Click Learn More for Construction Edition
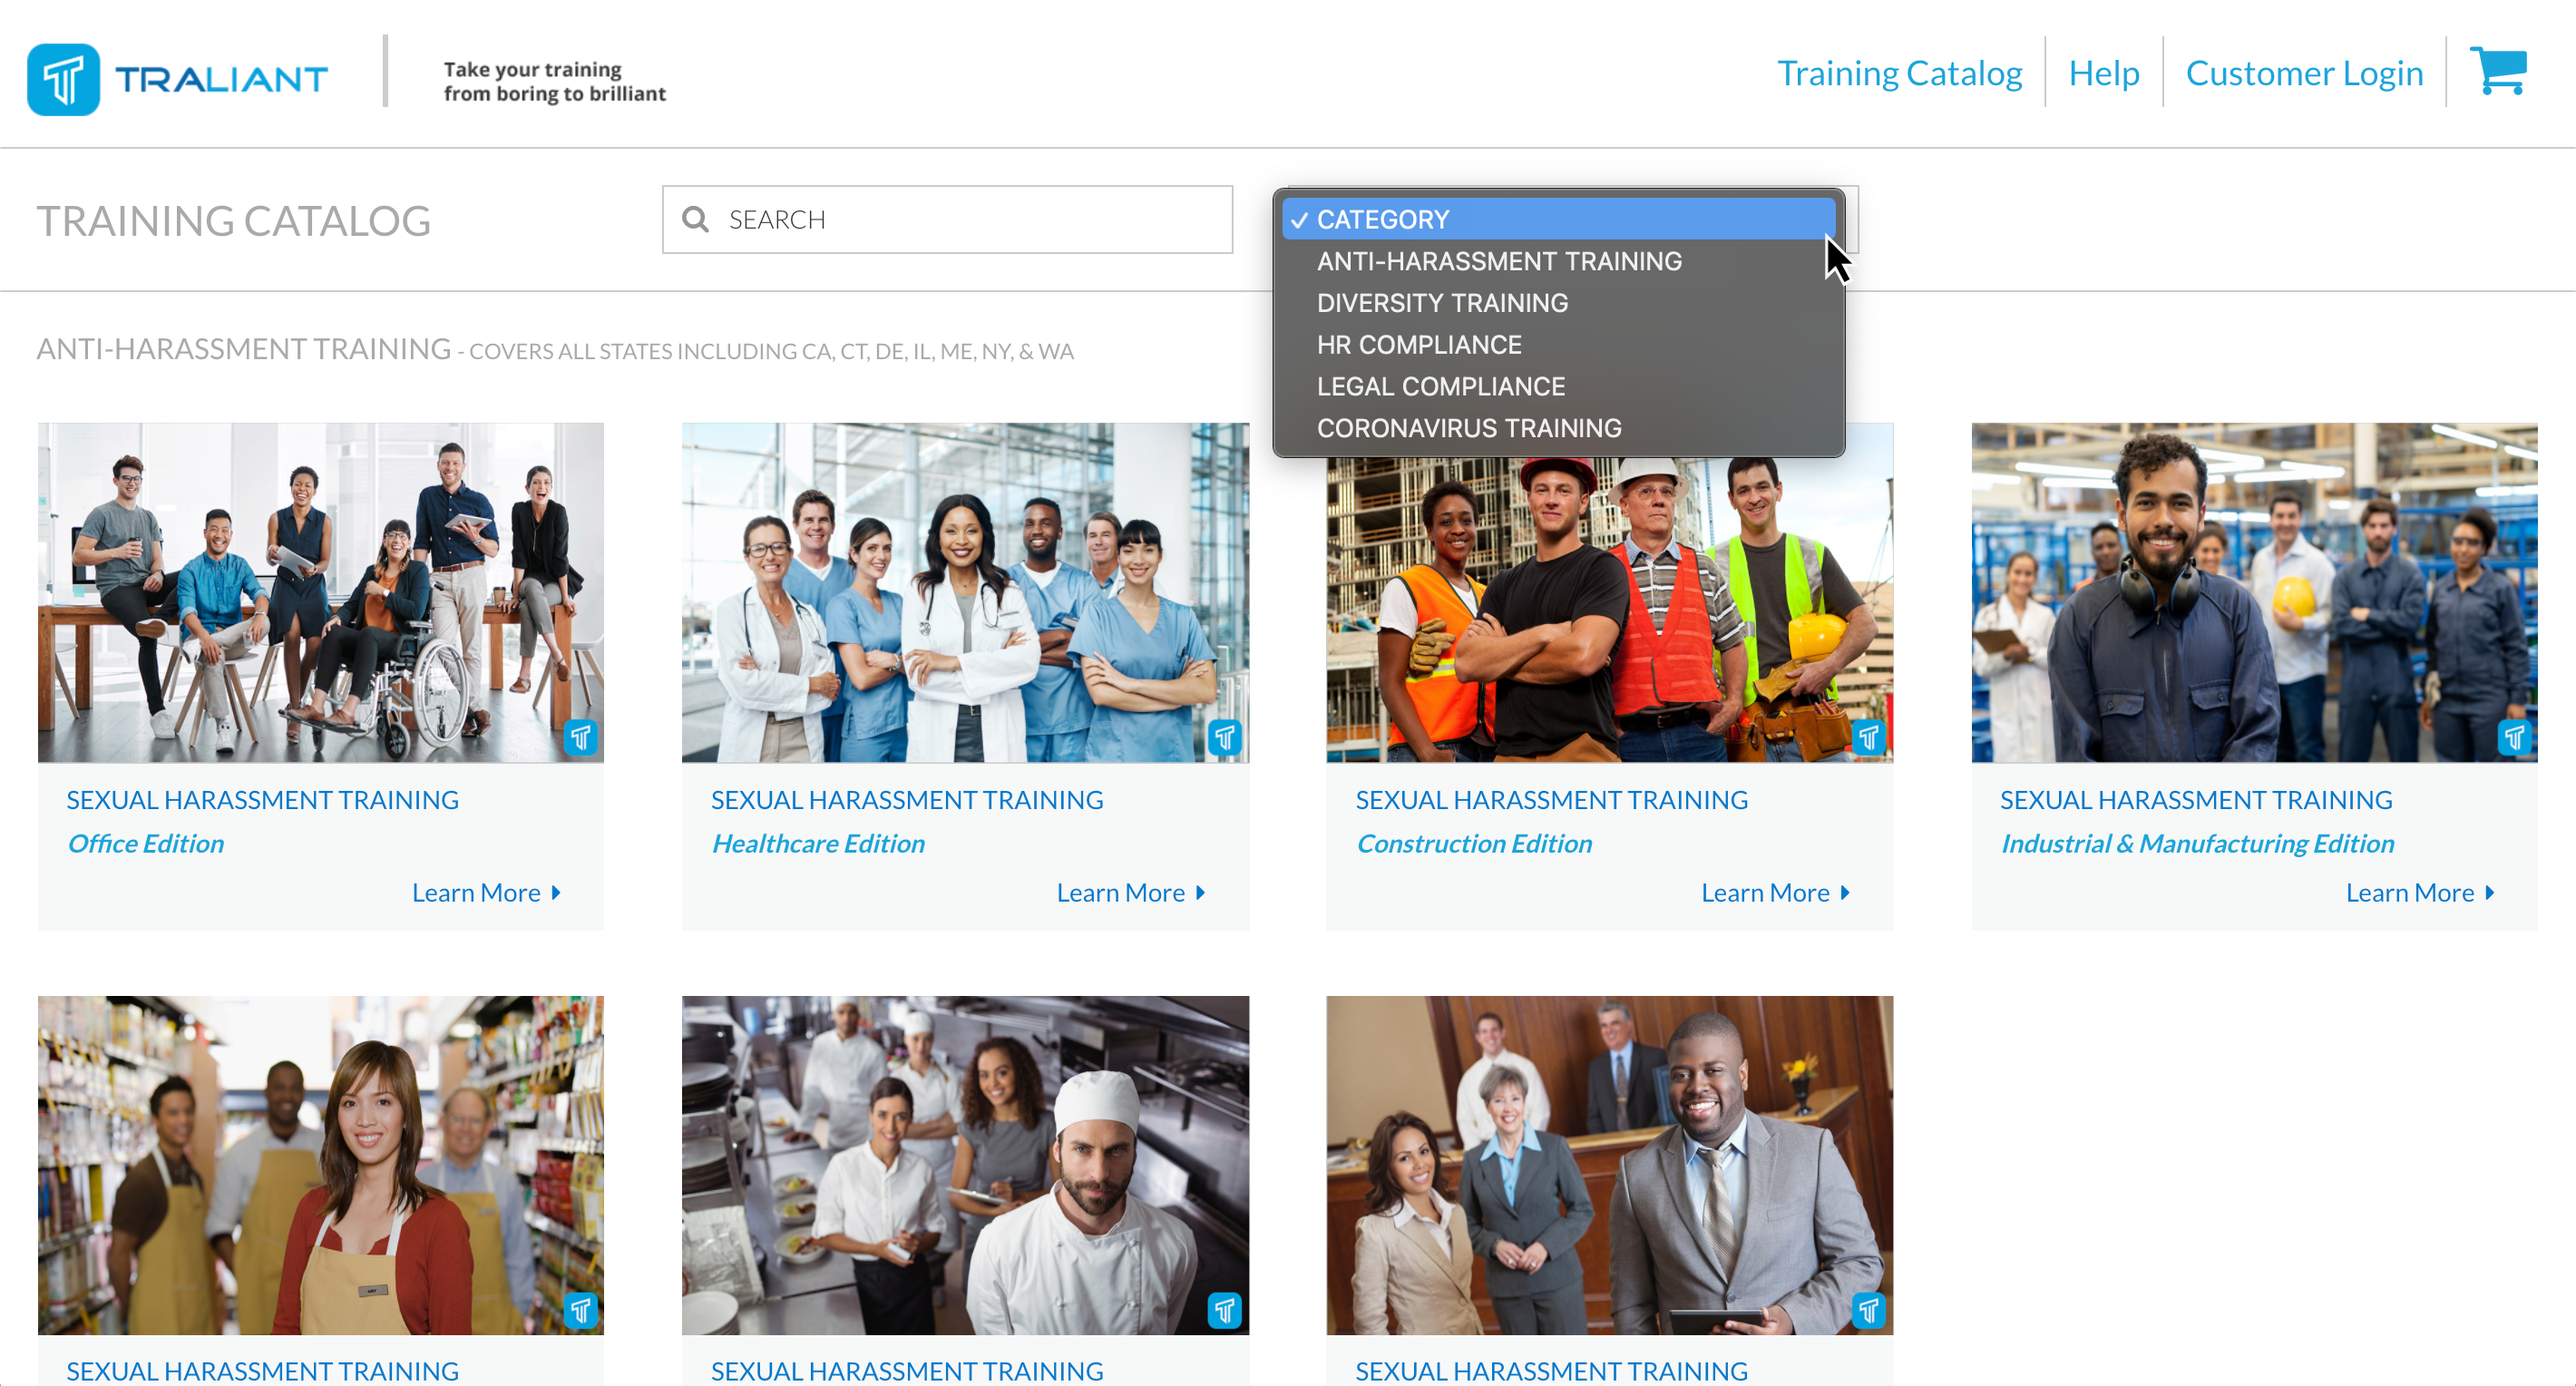 (1776, 892)
